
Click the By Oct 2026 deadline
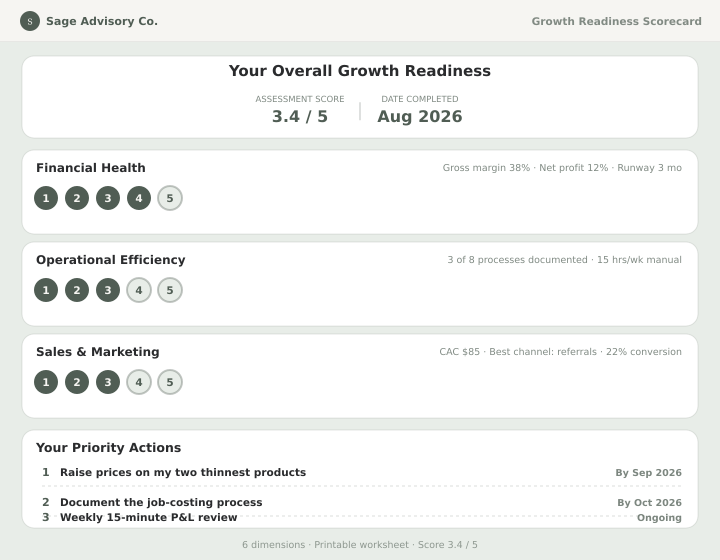click(649, 503)
